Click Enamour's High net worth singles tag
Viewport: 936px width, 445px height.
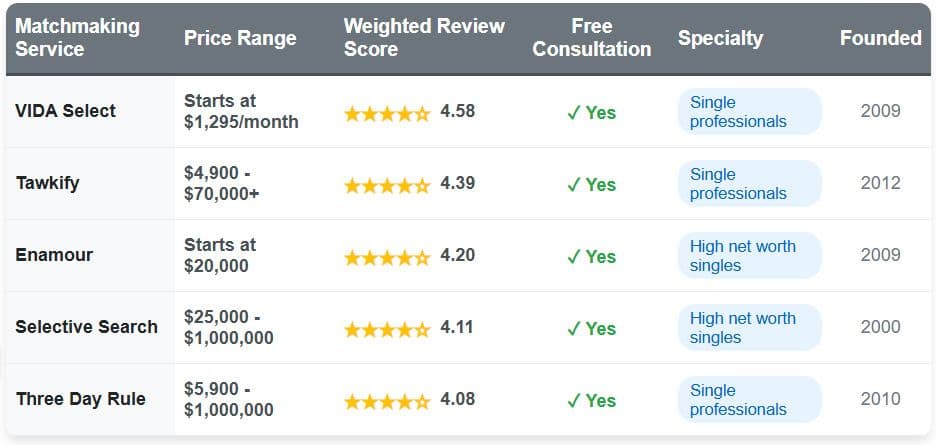click(x=748, y=256)
